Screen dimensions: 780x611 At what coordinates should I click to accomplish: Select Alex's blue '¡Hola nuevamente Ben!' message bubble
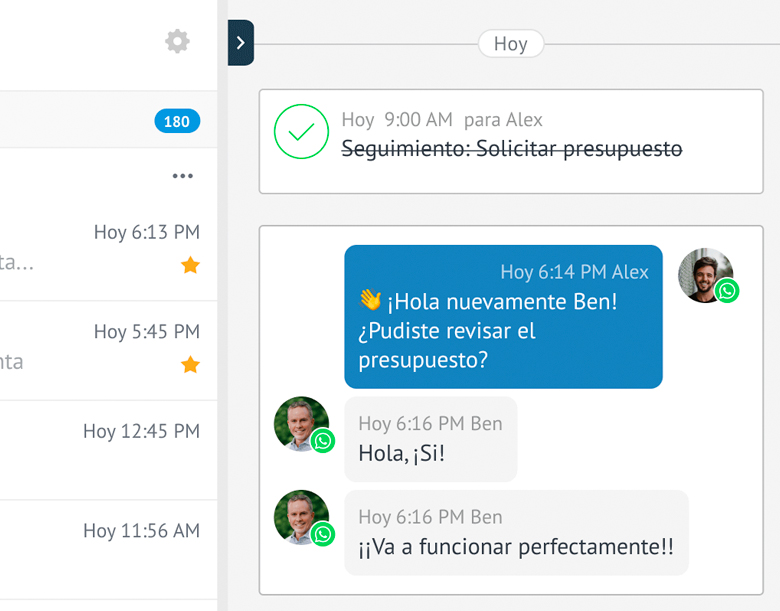(503, 316)
